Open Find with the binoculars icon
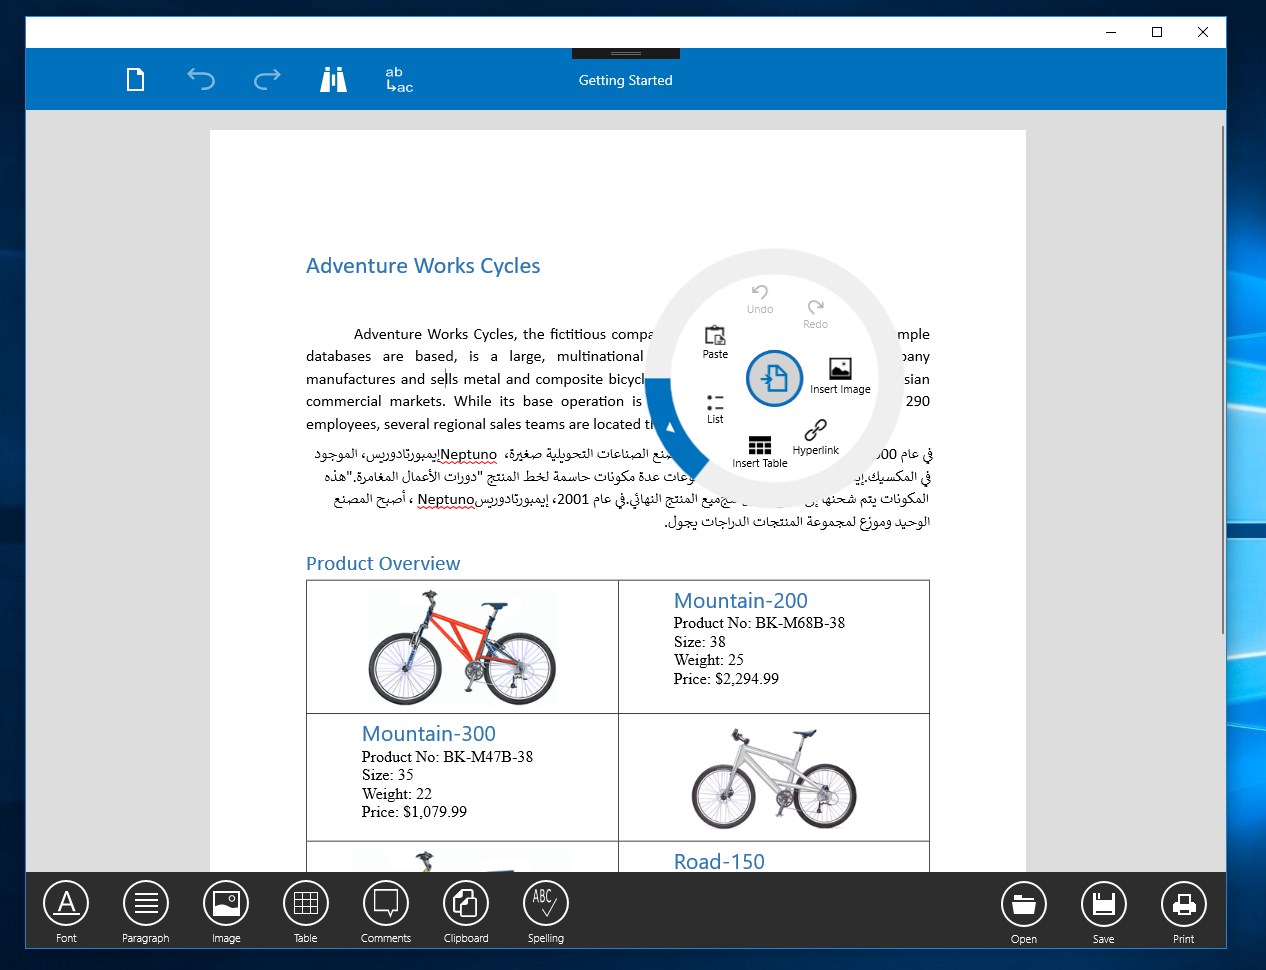Image resolution: width=1266 pixels, height=970 pixels. click(x=333, y=79)
